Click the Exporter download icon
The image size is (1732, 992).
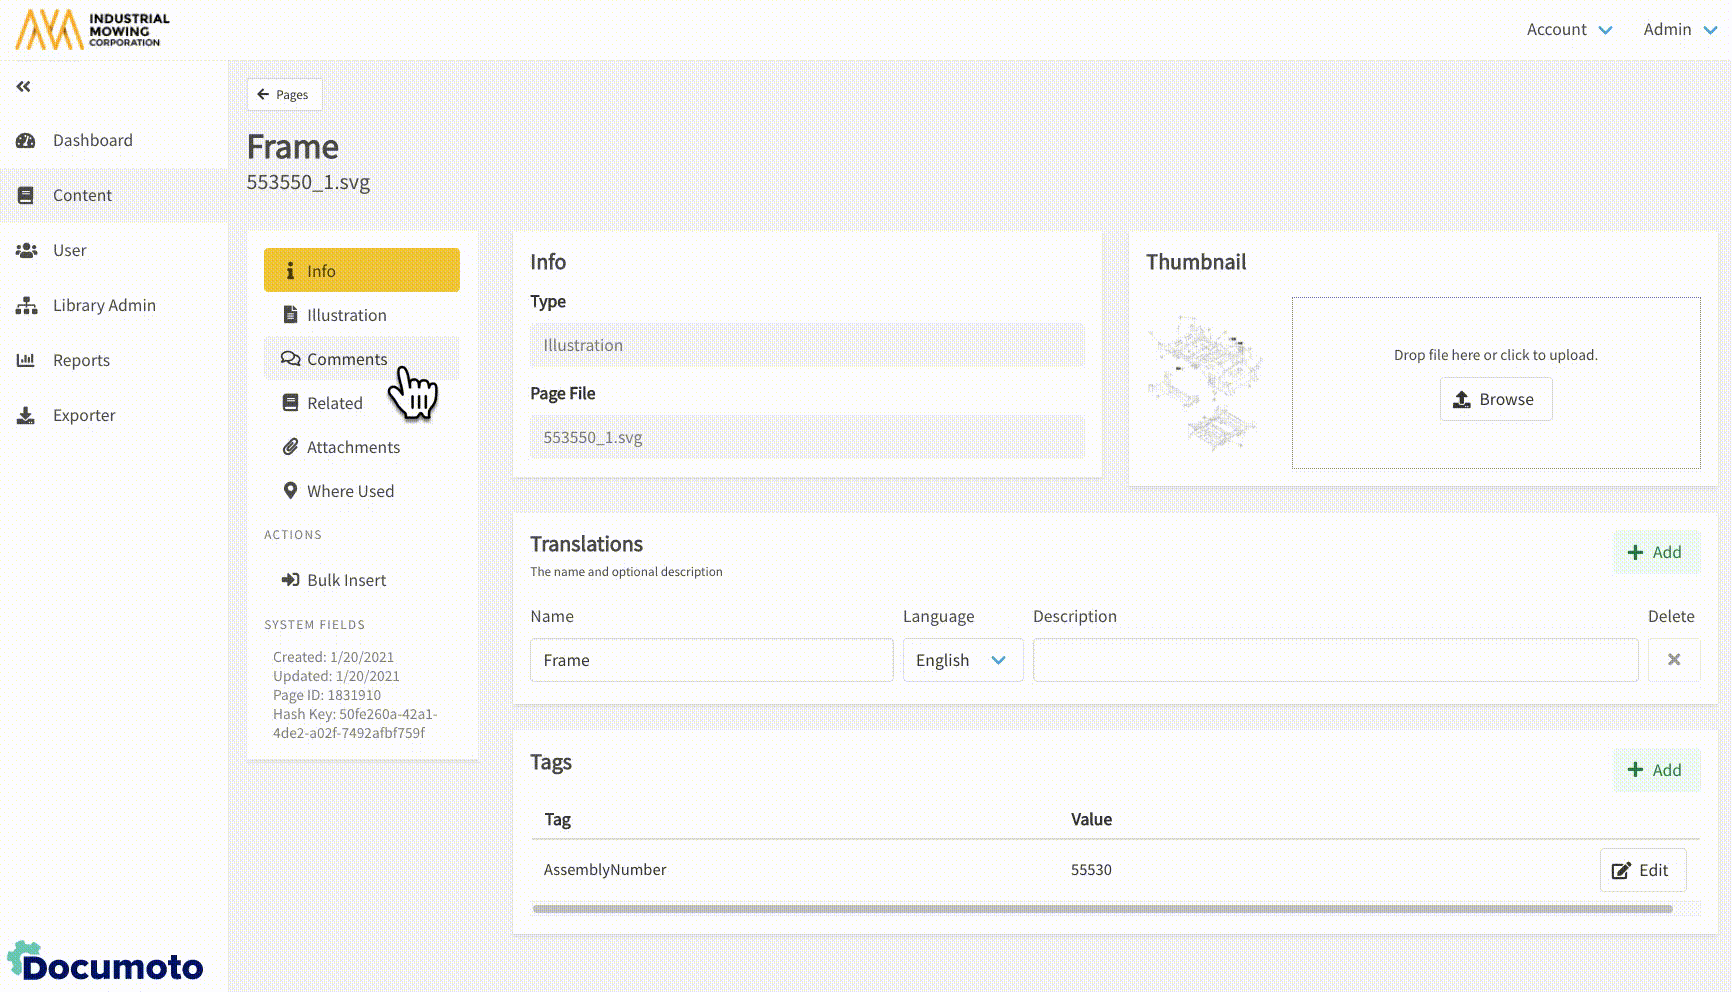[x=26, y=416]
